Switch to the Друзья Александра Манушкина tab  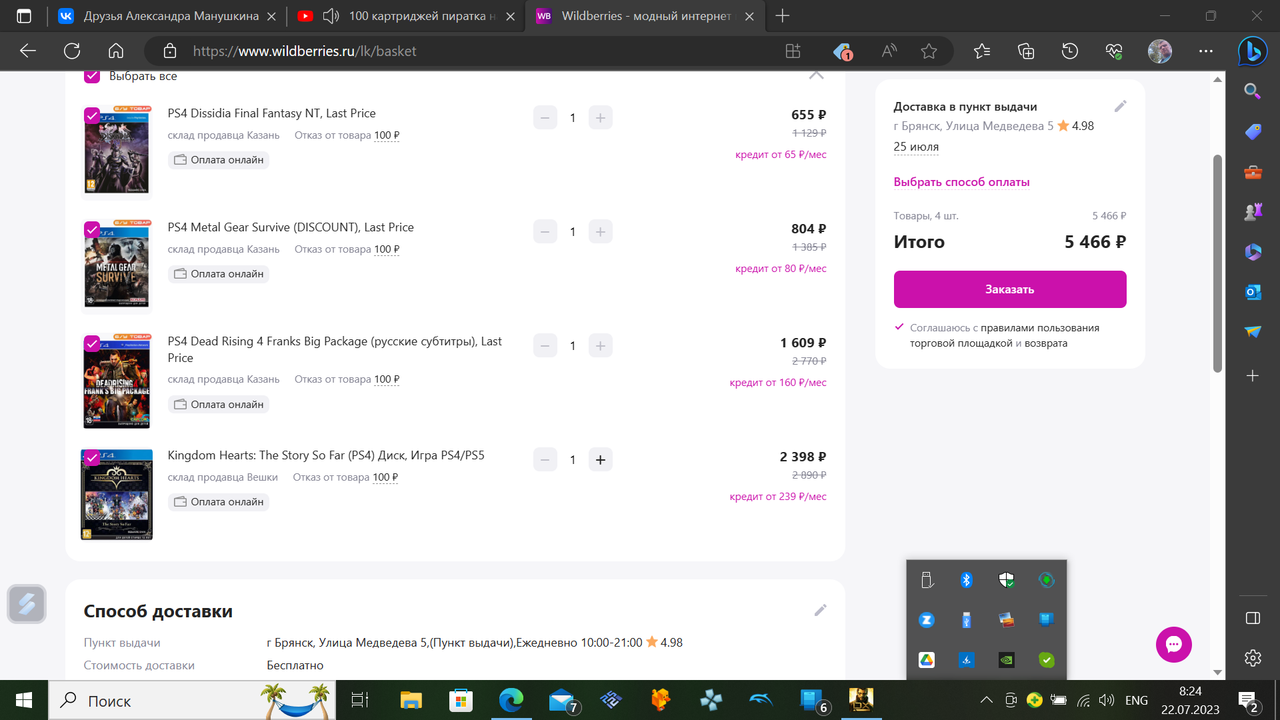(166, 16)
